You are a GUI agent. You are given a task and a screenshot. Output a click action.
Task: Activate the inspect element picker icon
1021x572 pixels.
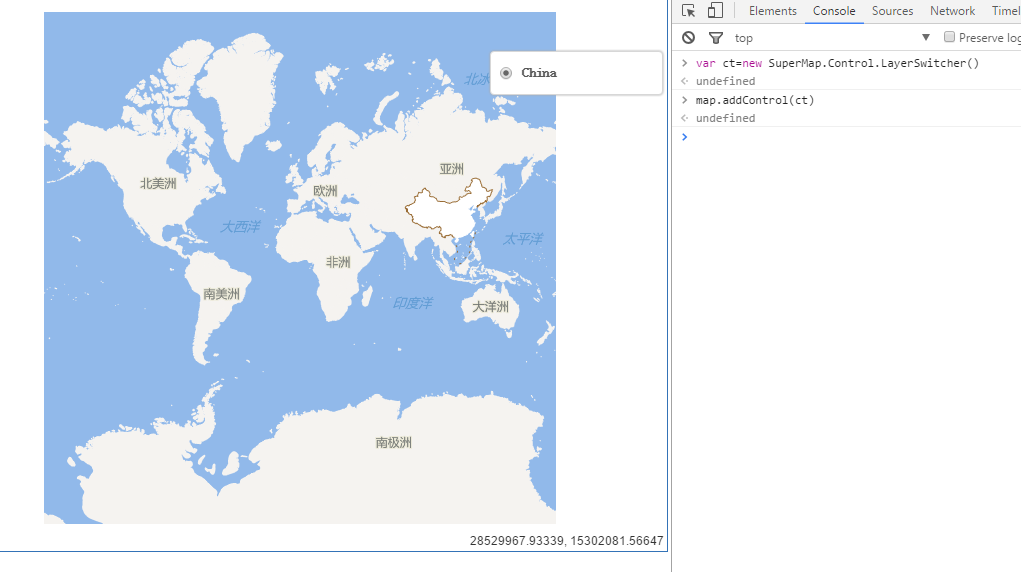tap(689, 11)
